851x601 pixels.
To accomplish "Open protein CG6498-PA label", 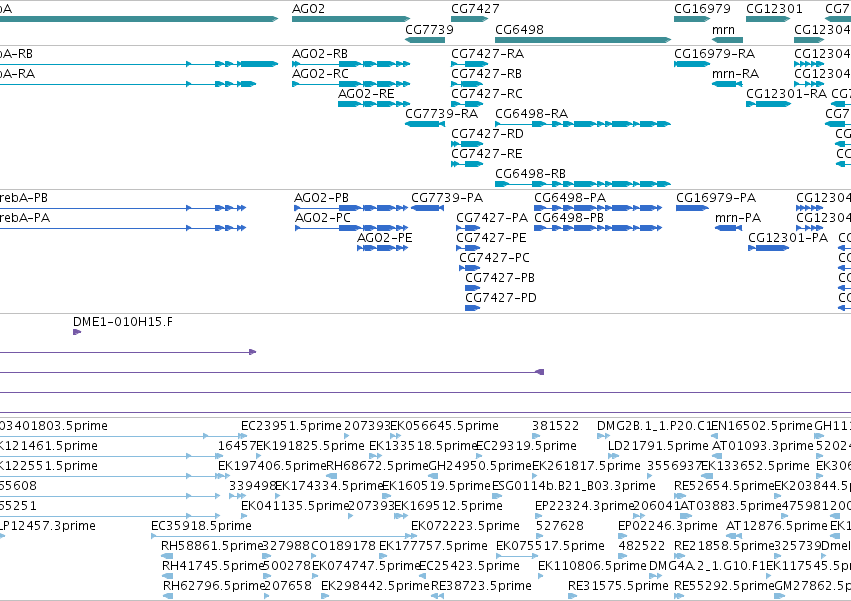I will pyautogui.click(x=570, y=198).
